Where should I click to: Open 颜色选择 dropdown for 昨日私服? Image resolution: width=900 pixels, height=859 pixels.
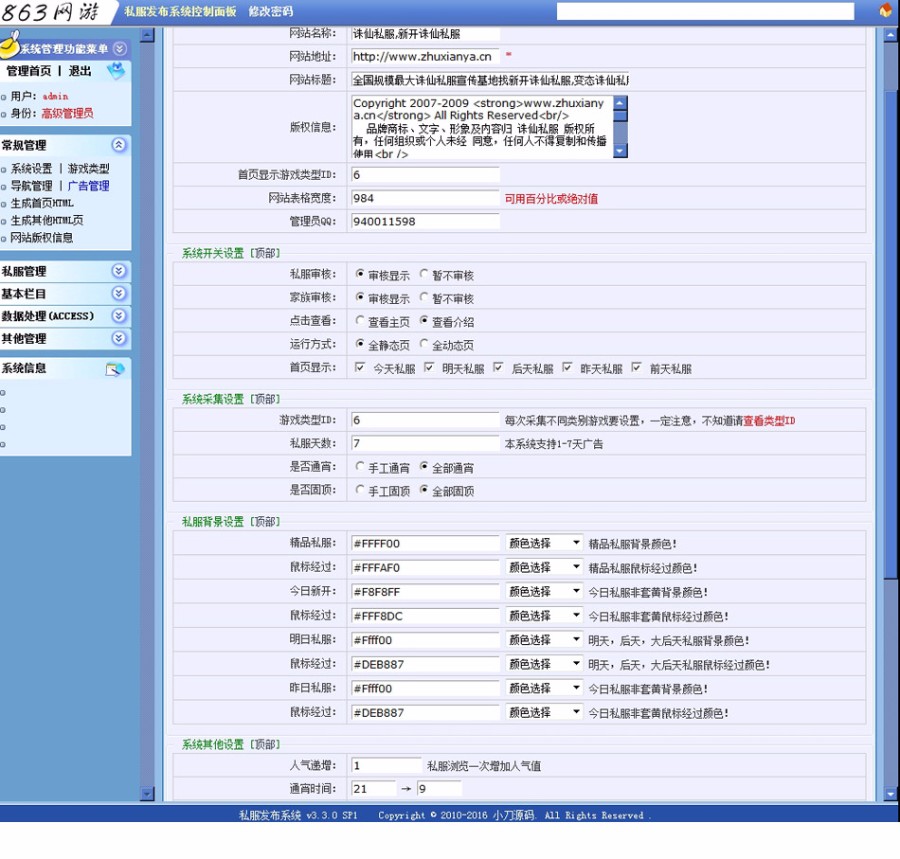point(544,687)
